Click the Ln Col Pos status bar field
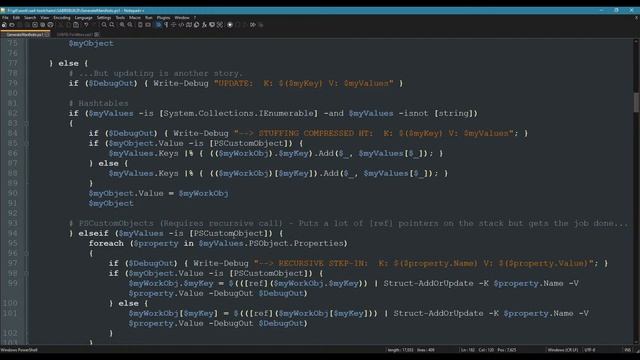The width and height of the screenshot is (640, 360). coord(489,350)
